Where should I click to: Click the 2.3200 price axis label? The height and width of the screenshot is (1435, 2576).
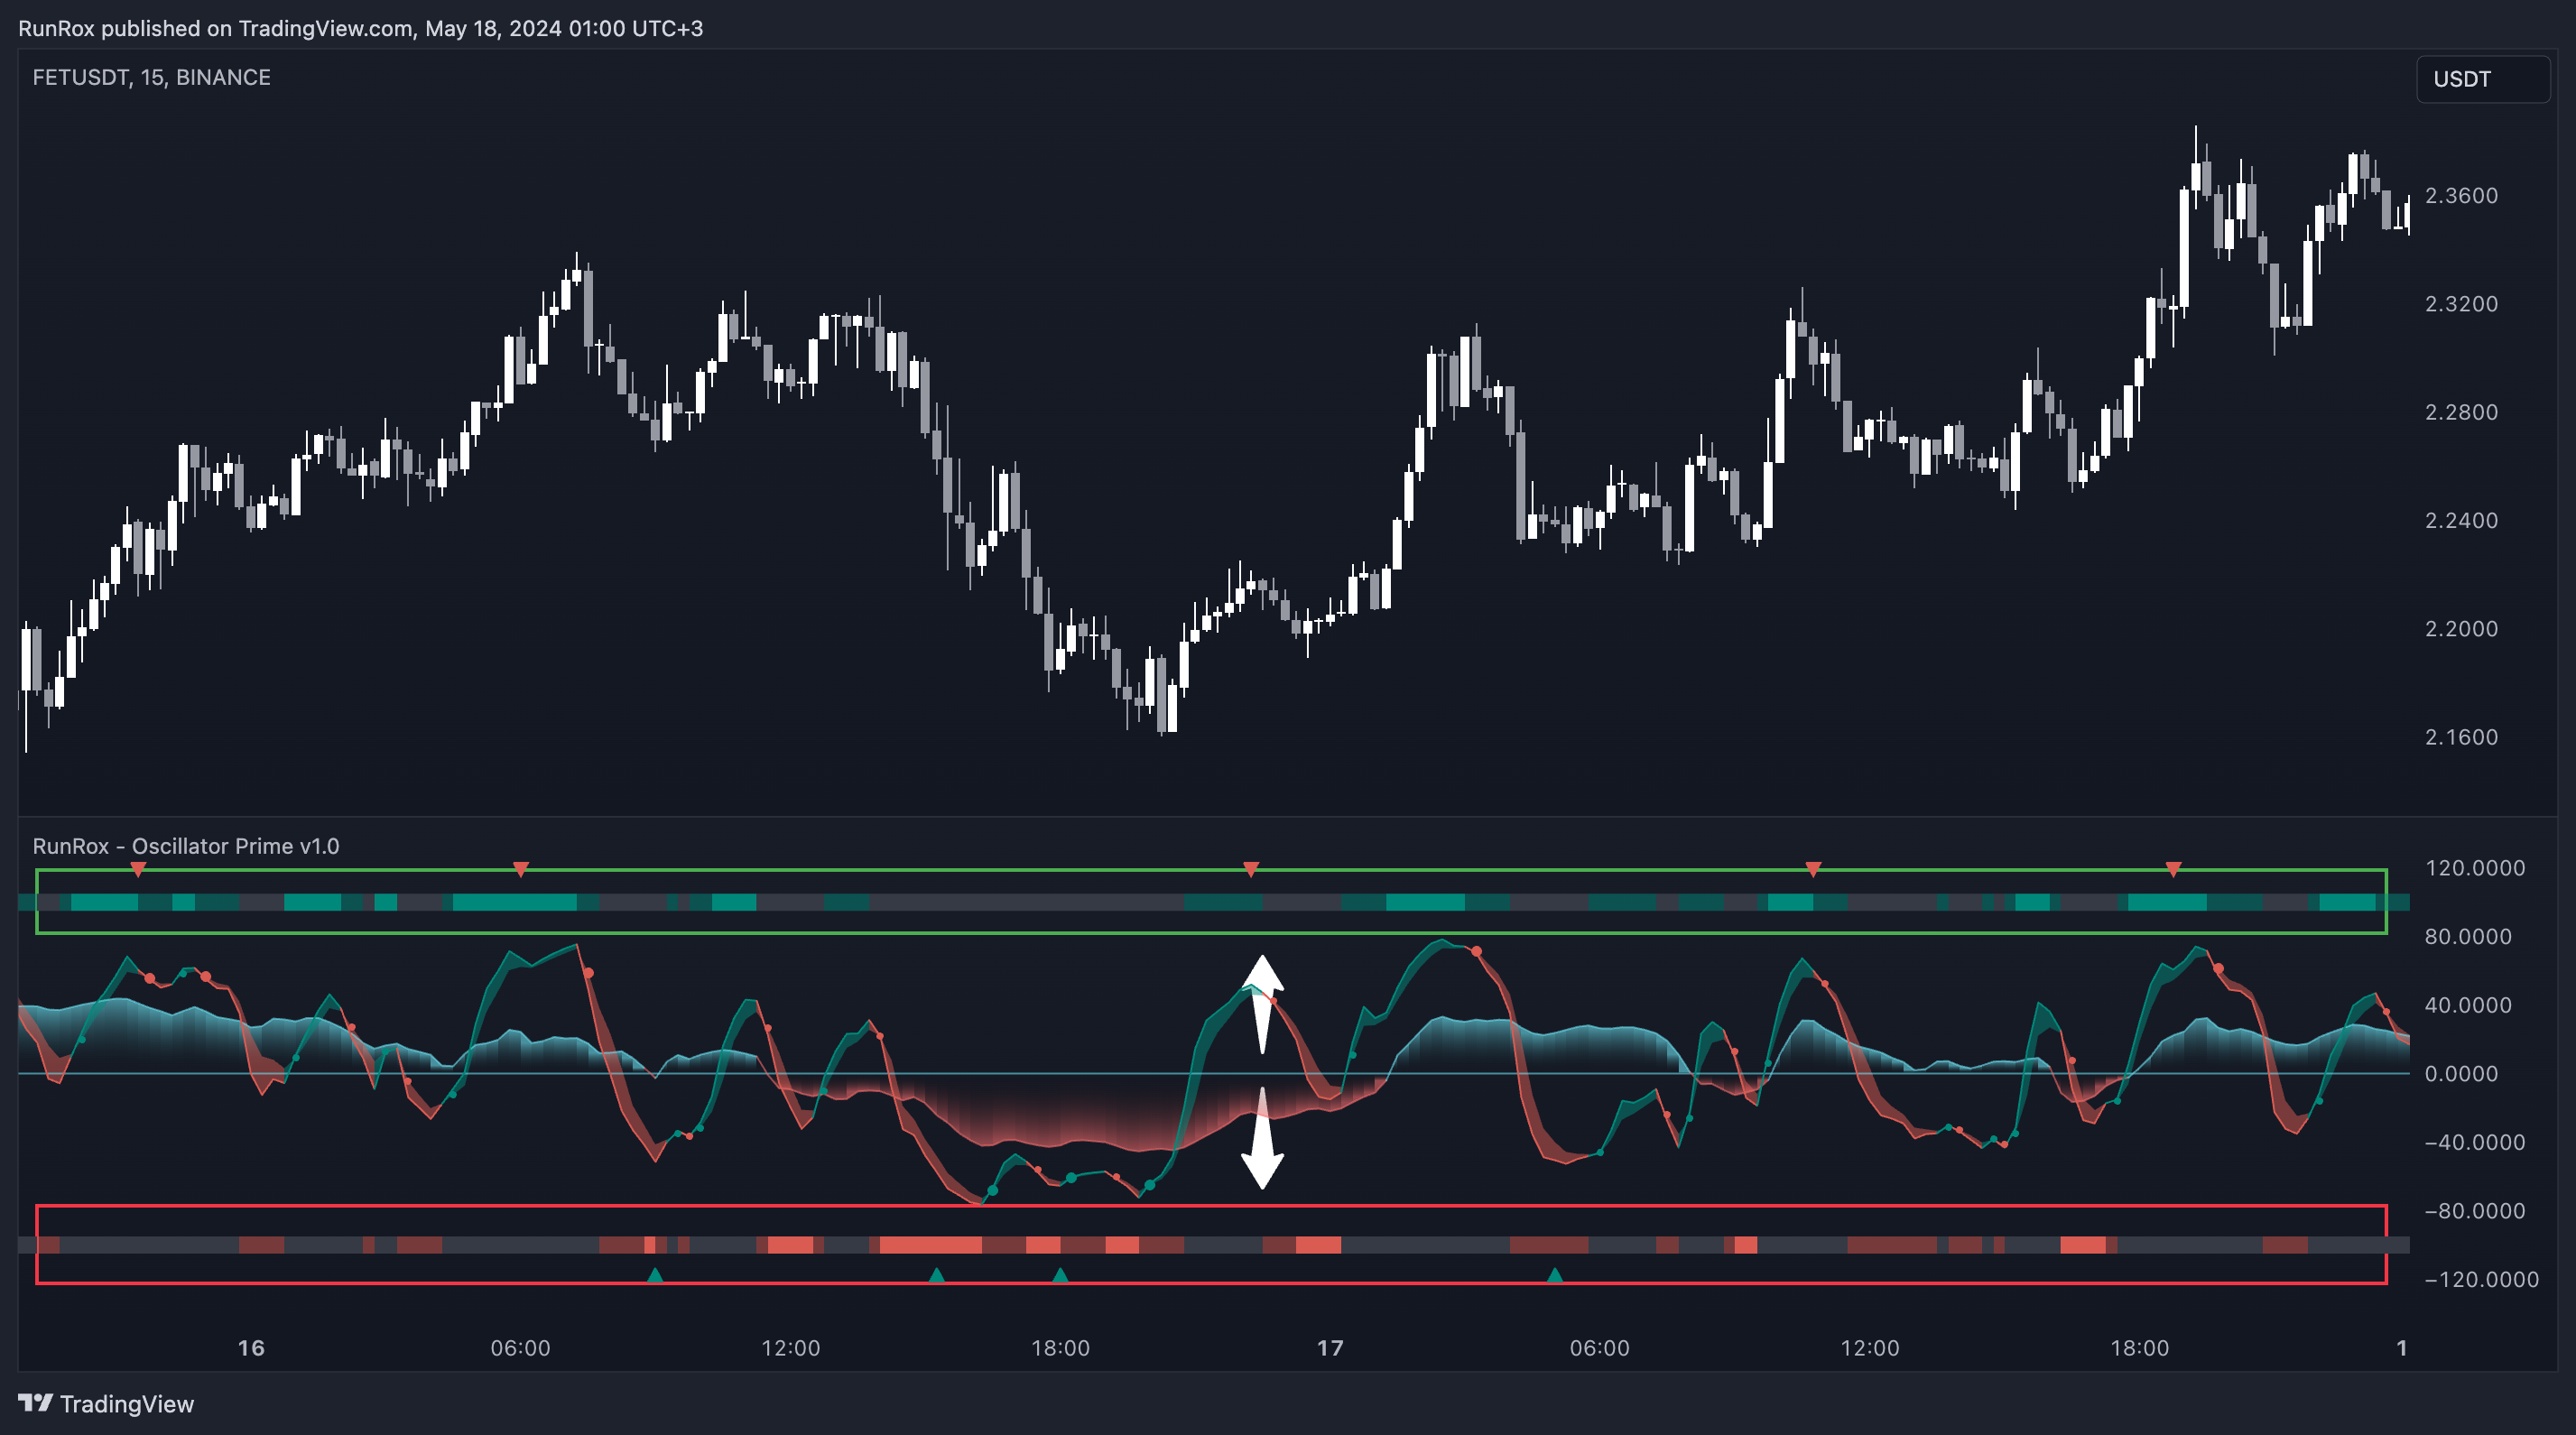[2461, 304]
